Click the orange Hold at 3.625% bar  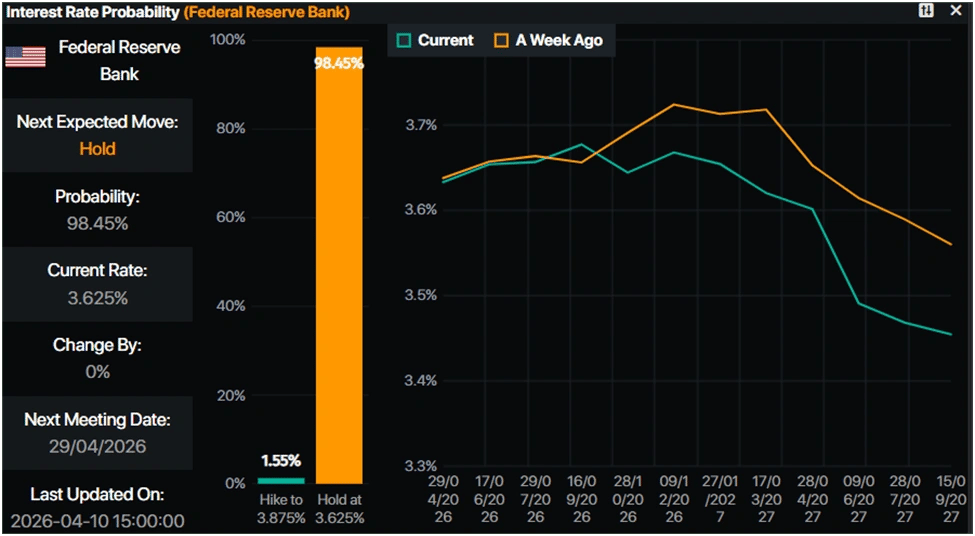click(x=339, y=270)
